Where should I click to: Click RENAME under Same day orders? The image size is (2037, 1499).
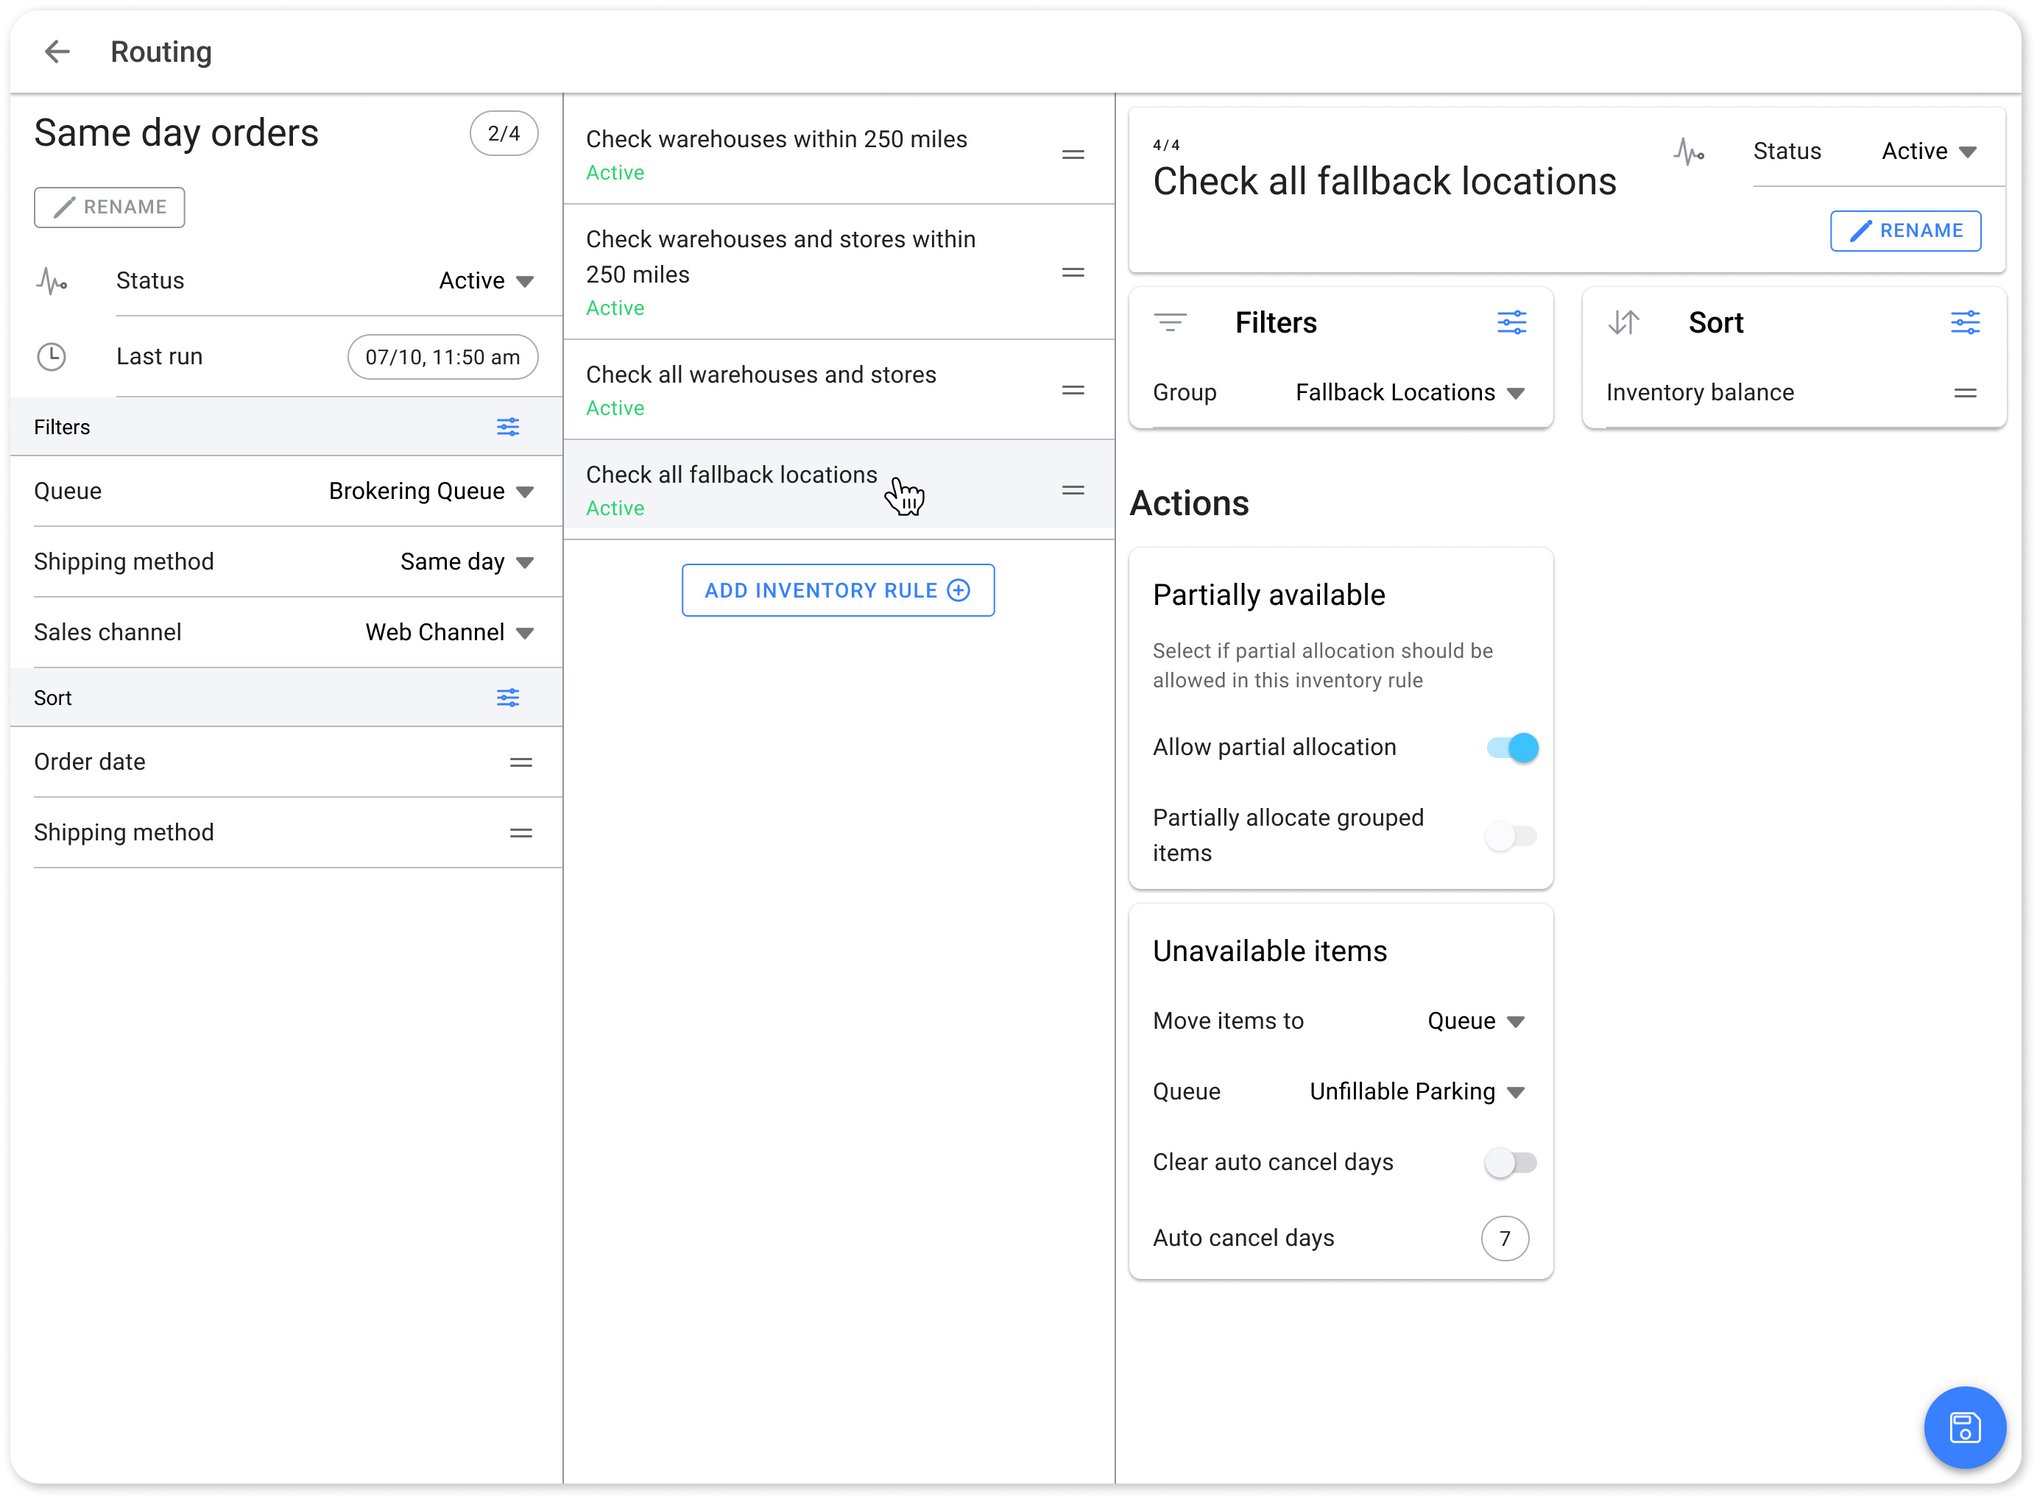point(109,207)
